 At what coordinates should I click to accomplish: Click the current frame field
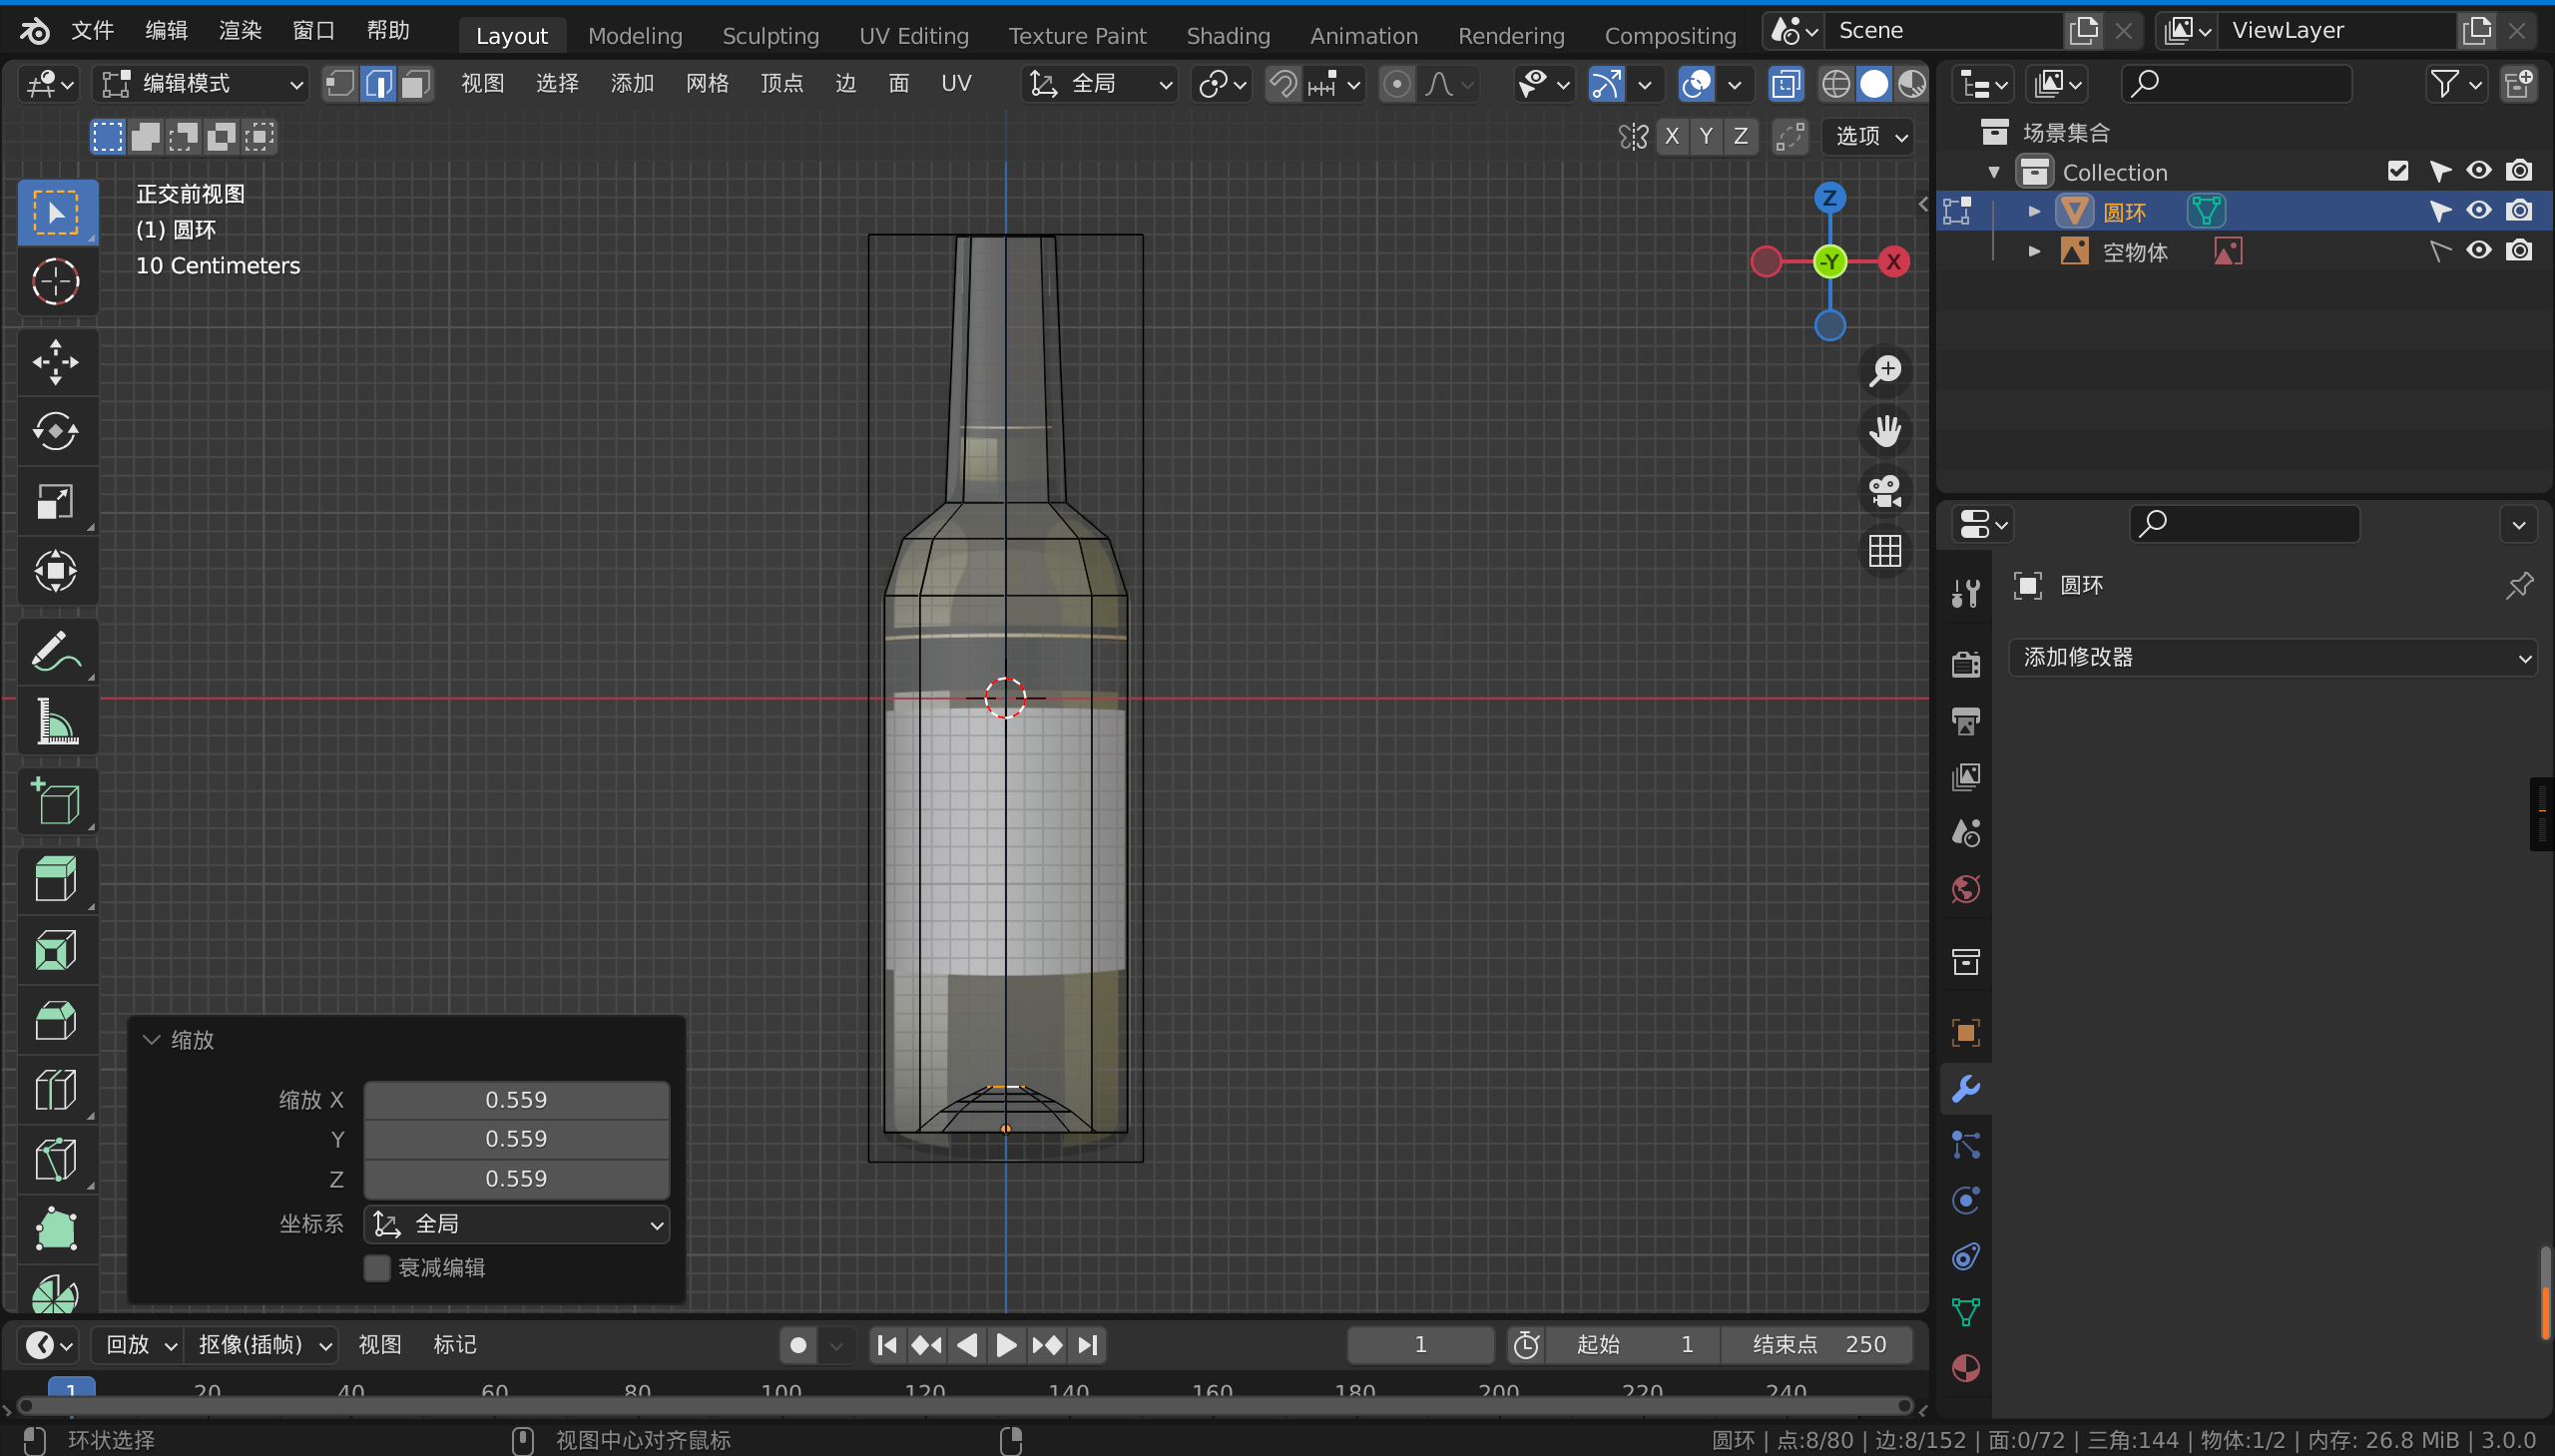(x=1420, y=1345)
